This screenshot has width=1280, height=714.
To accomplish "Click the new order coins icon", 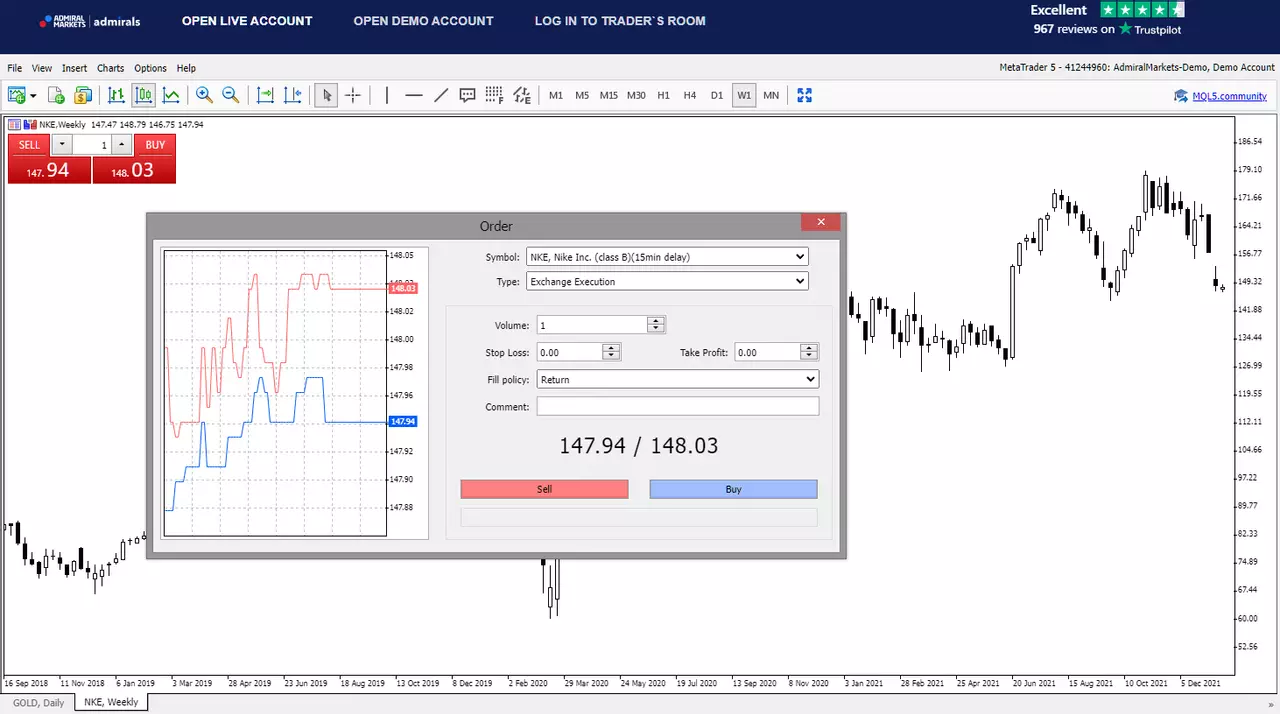I will [x=83, y=95].
